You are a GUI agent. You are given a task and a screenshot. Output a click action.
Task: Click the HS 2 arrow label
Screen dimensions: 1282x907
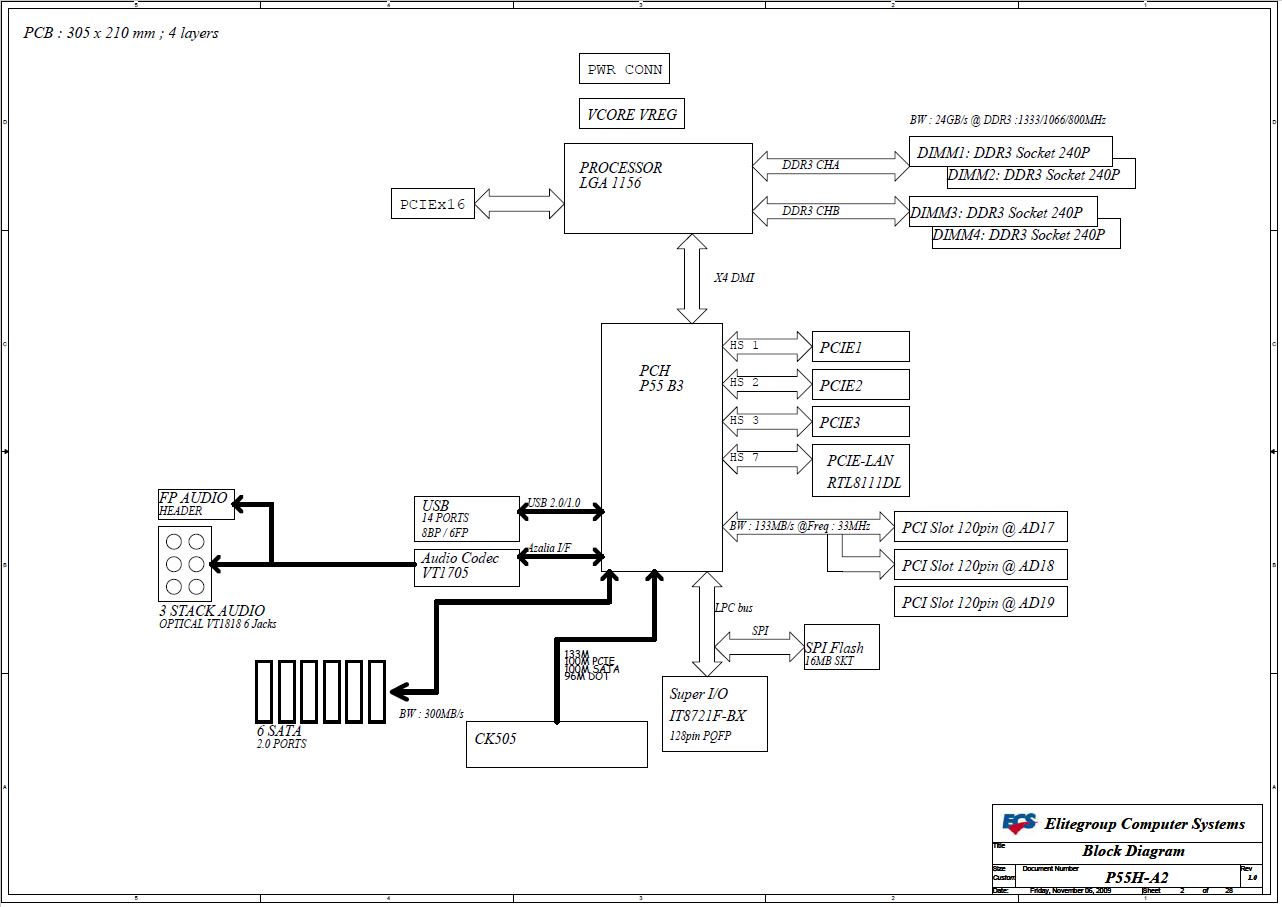[x=744, y=382]
